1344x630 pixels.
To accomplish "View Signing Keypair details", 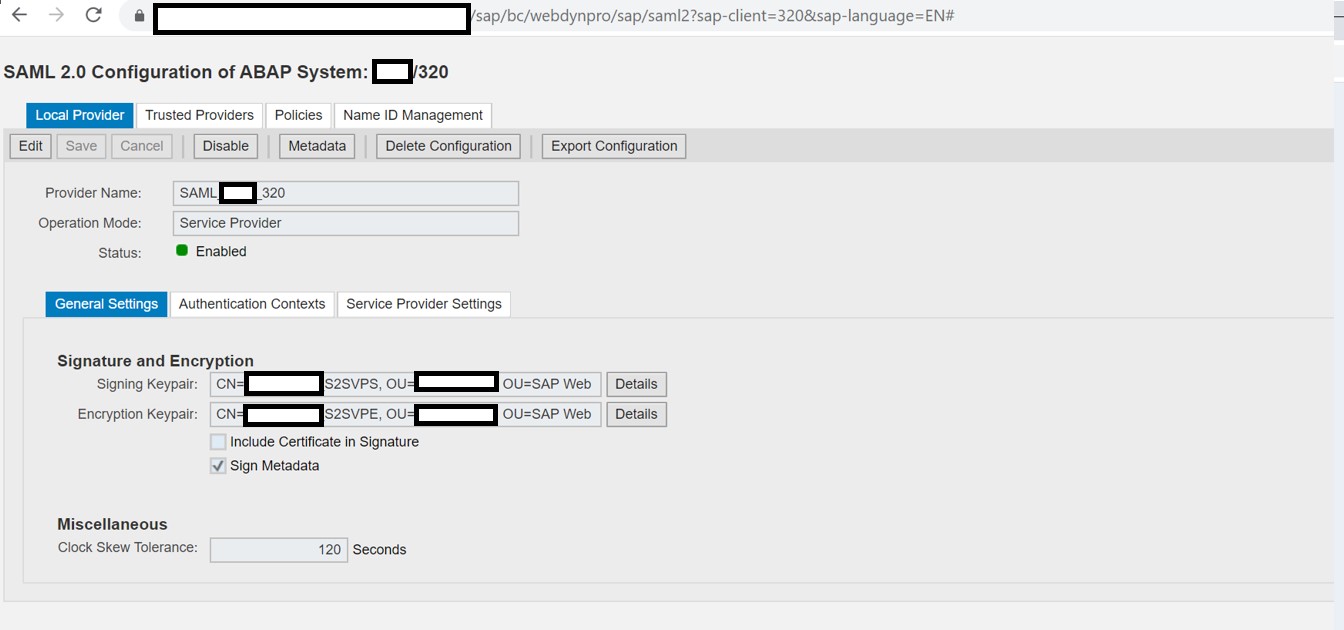I will point(636,384).
